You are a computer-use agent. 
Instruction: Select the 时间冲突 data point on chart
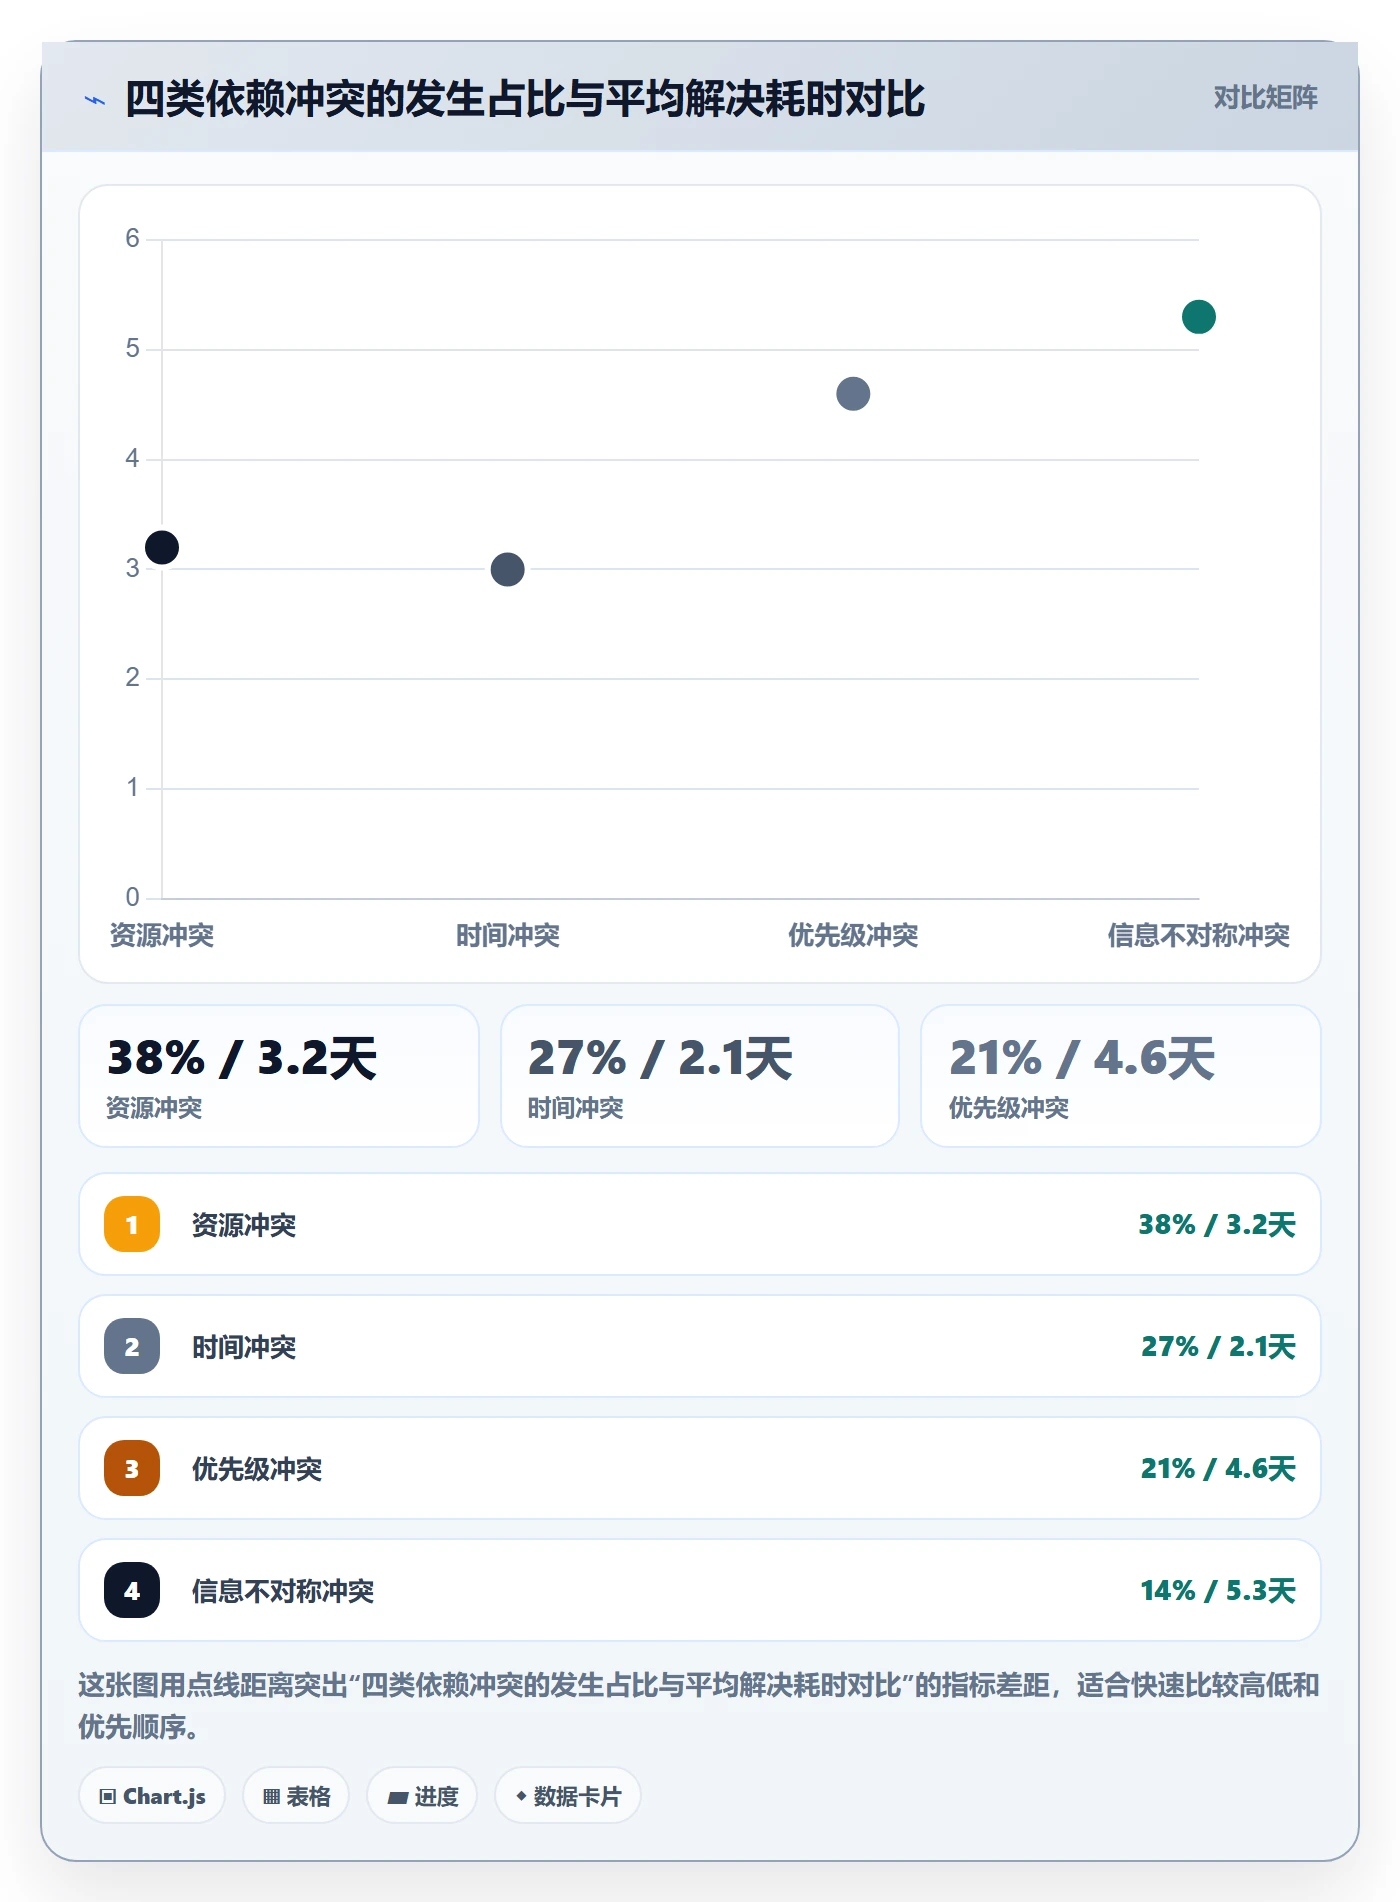(x=507, y=569)
